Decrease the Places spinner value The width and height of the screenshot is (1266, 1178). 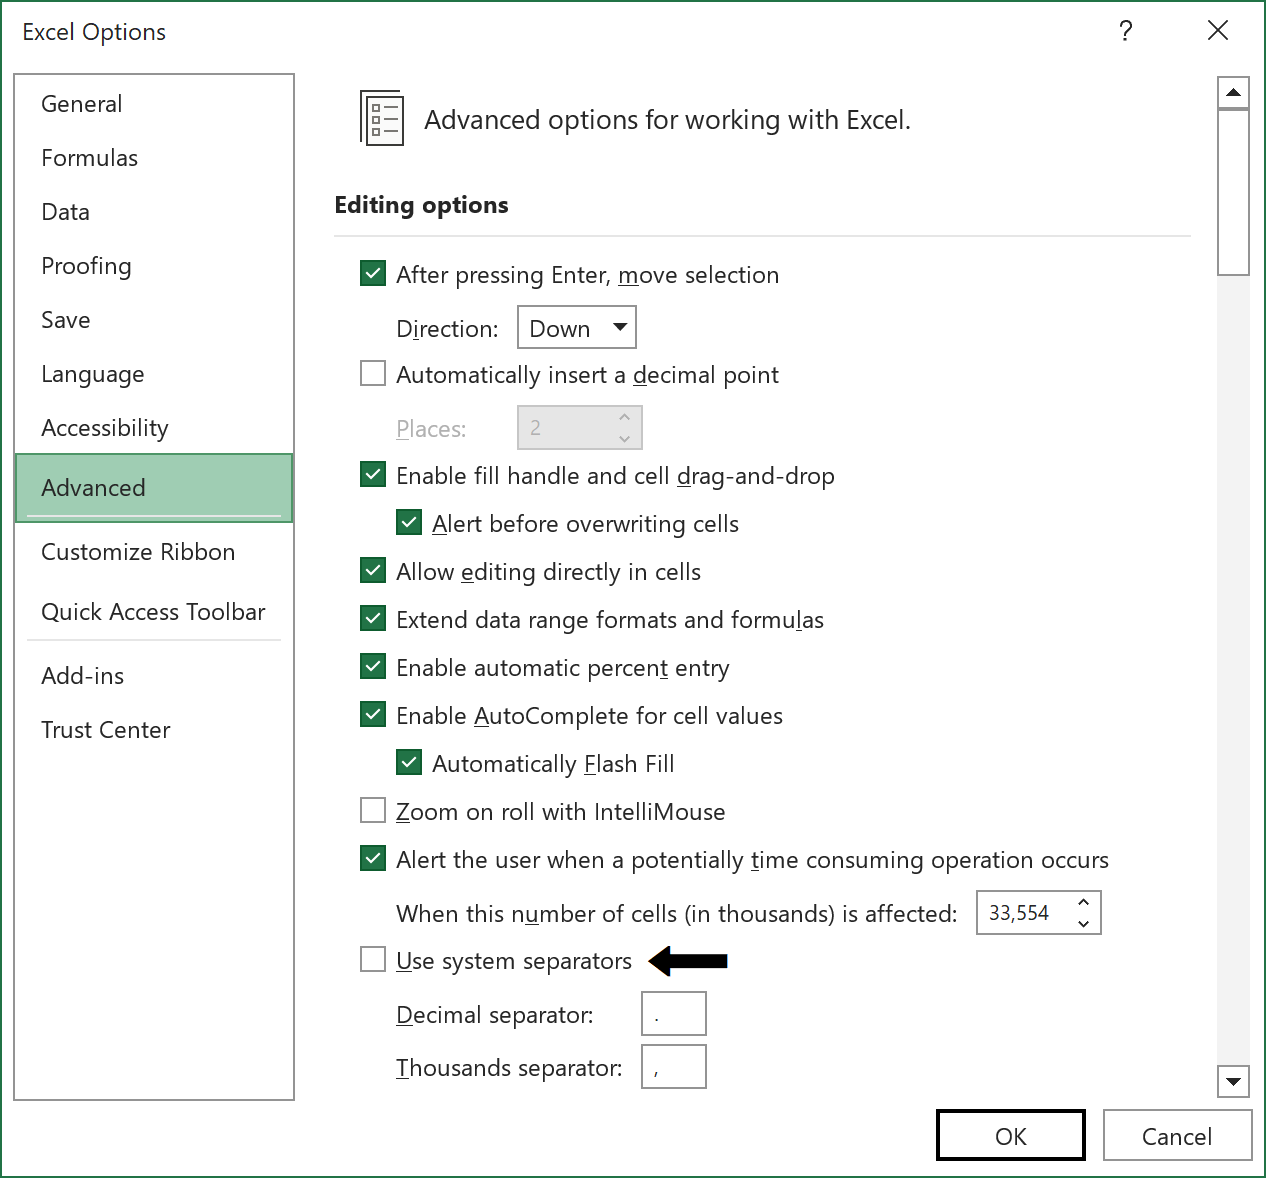pyautogui.click(x=624, y=439)
